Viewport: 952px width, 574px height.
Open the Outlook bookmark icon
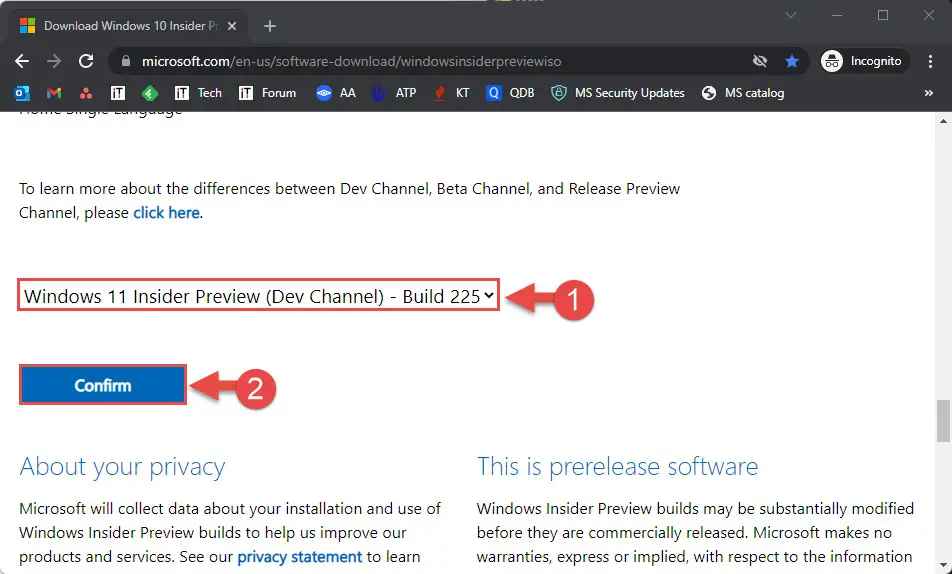pyautogui.click(x=22, y=93)
